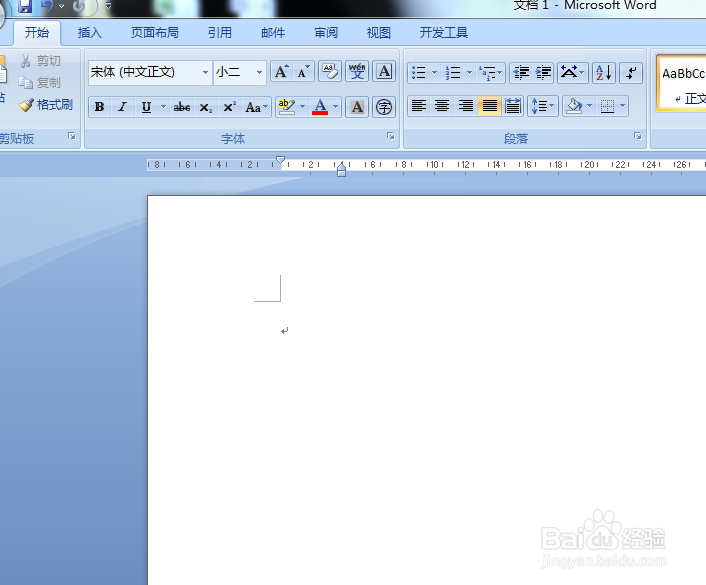Switch to the 开发工具 tab

444,33
